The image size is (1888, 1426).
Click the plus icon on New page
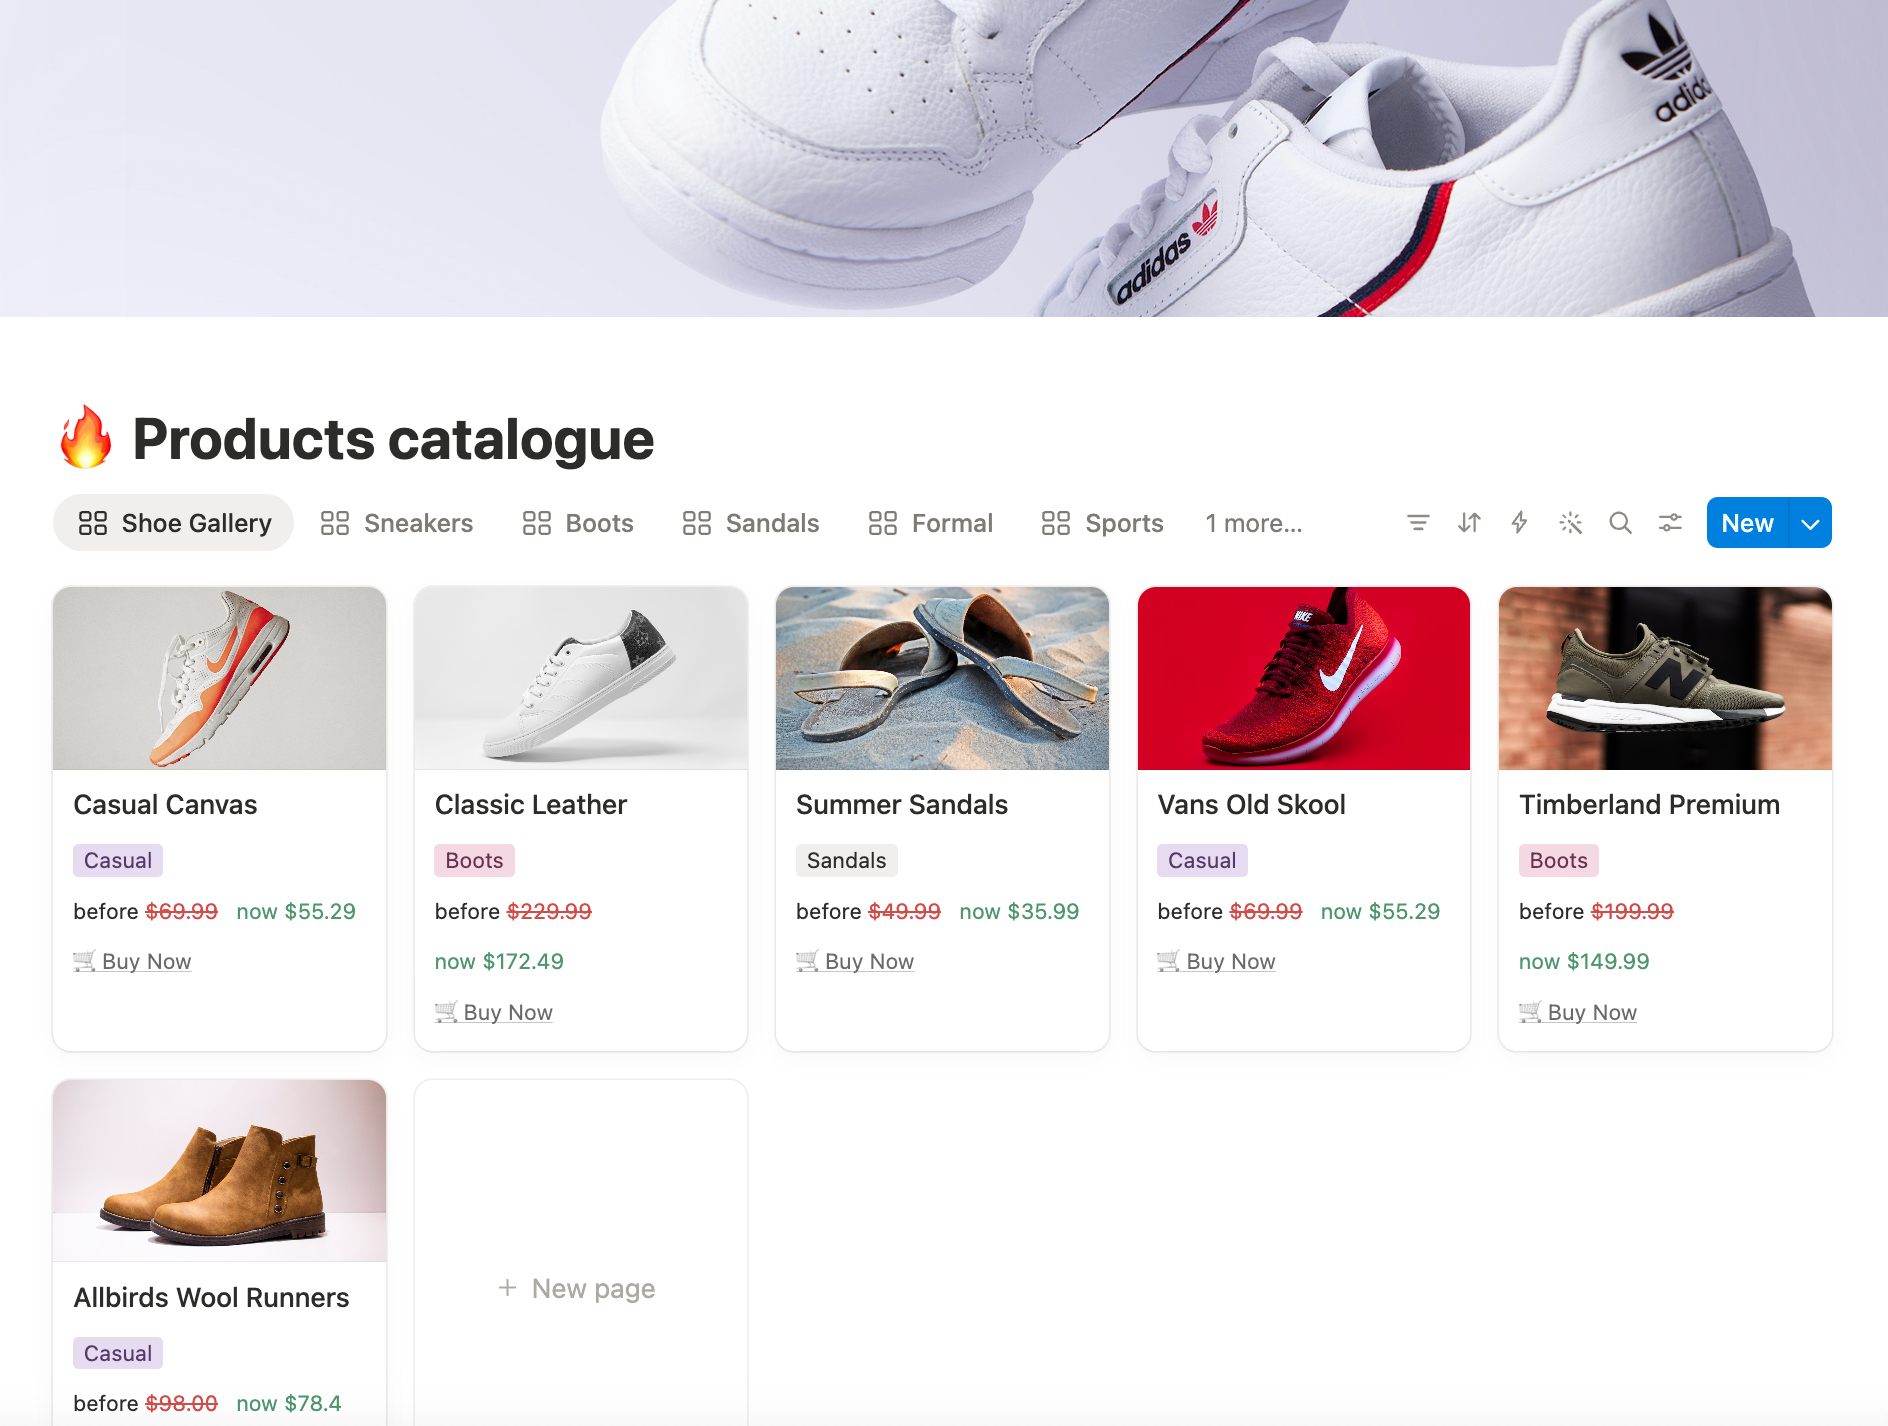pos(508,1288)
